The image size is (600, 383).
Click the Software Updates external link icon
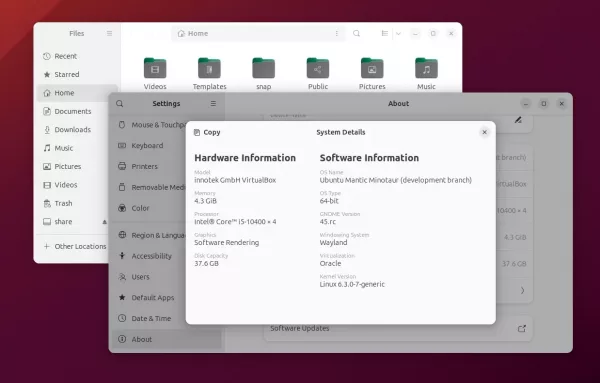pos(522,329)
